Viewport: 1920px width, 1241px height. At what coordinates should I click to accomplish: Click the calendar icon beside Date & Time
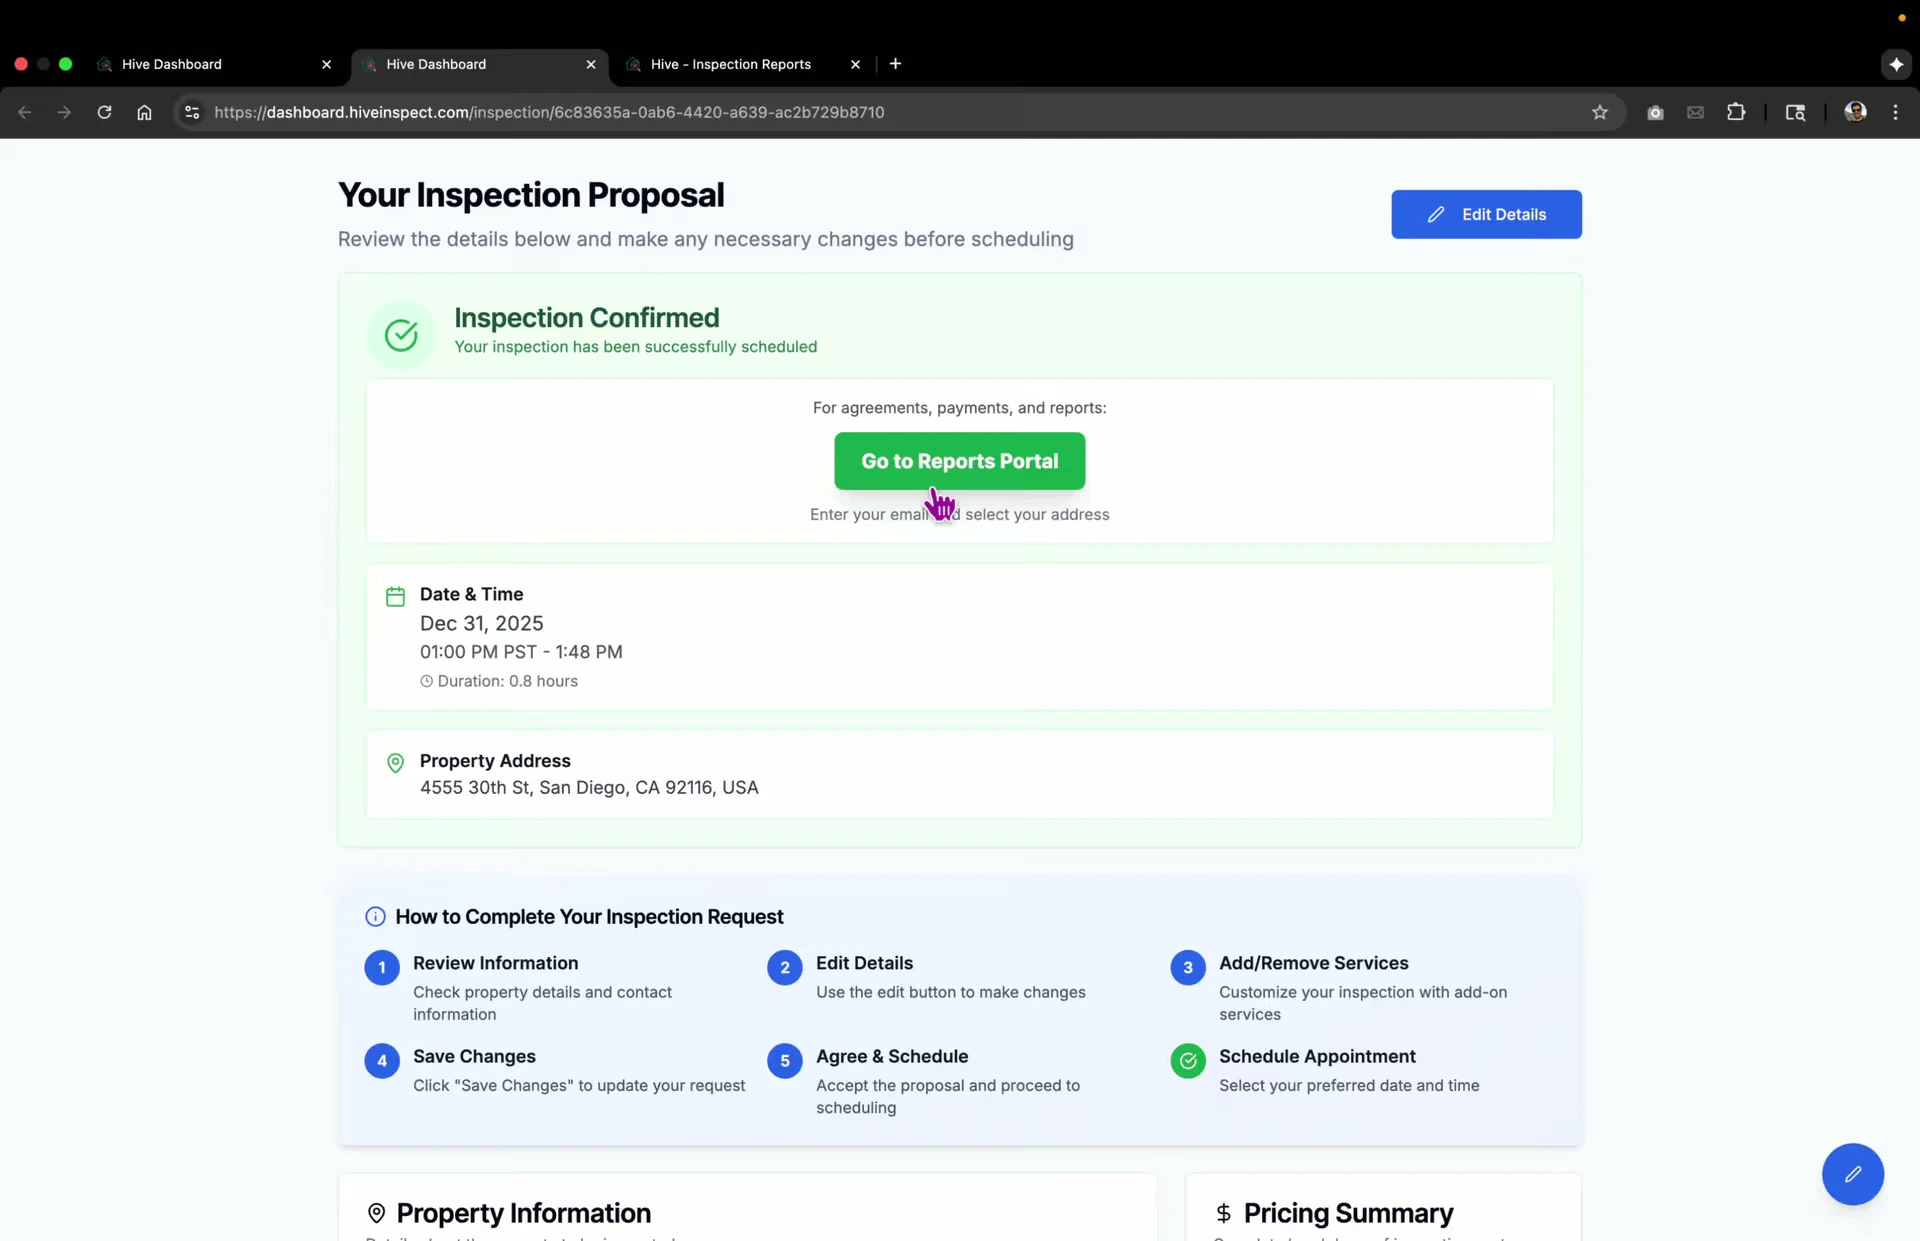[x=395, y=596]
